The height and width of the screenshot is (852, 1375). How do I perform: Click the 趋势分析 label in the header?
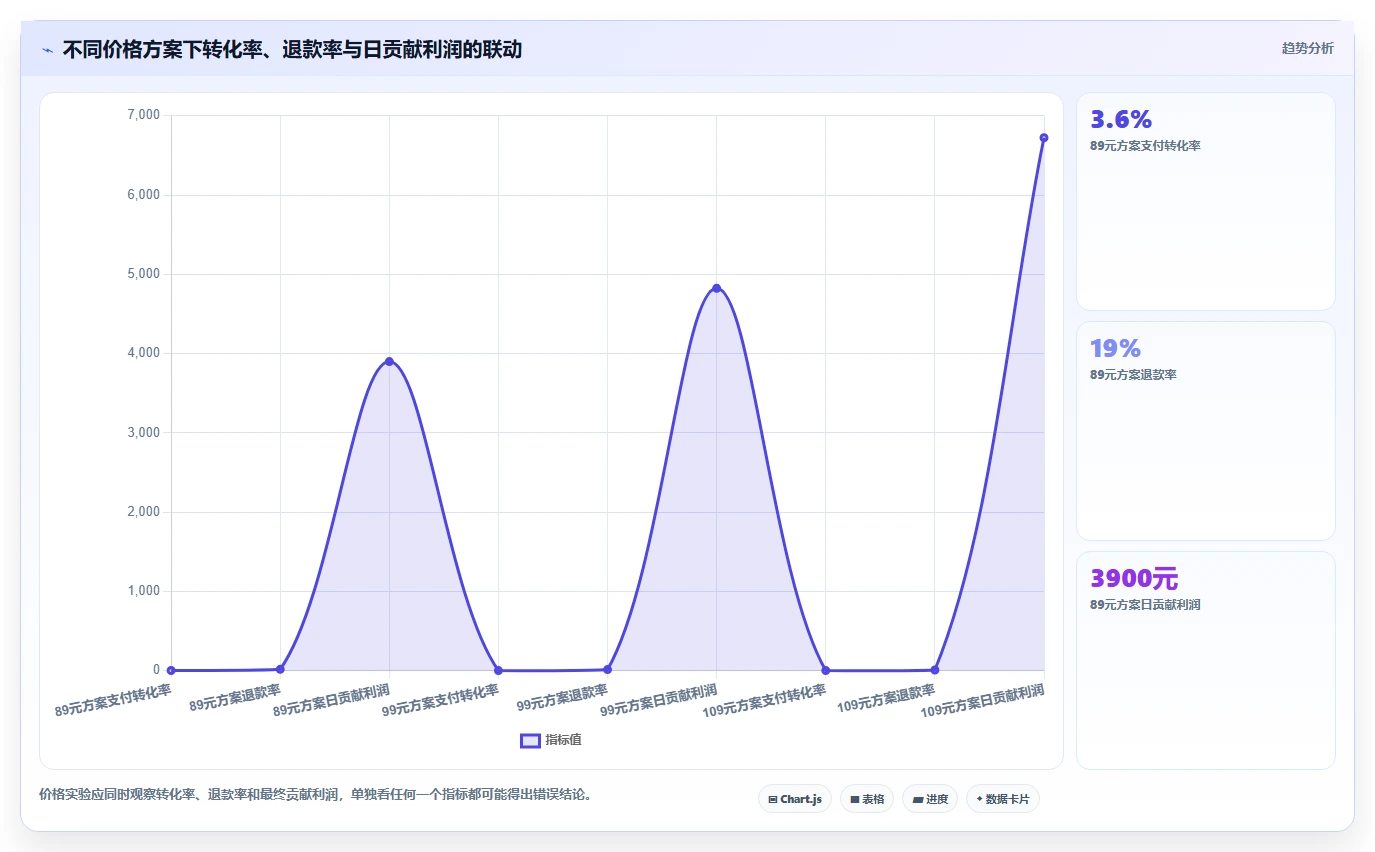[1307, 48]
